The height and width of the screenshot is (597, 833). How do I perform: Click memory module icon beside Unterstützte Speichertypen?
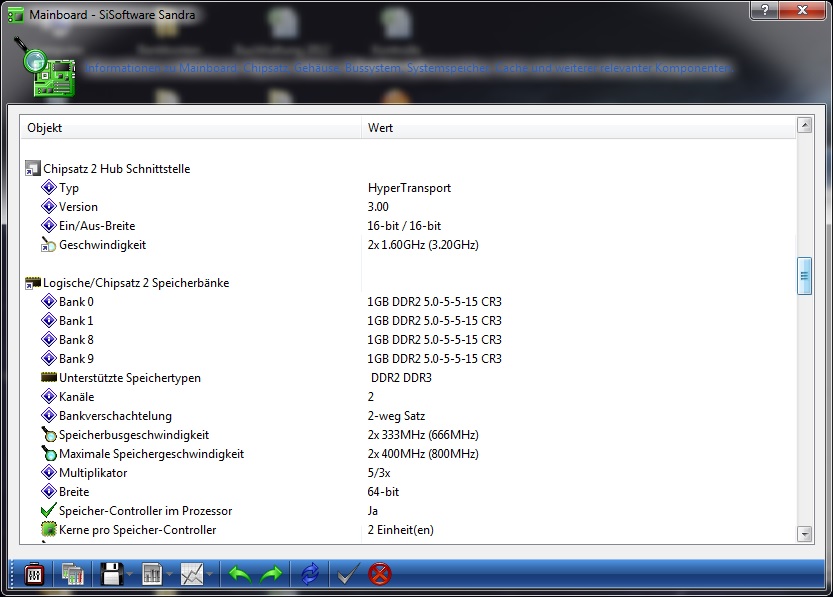click(49, 378)
